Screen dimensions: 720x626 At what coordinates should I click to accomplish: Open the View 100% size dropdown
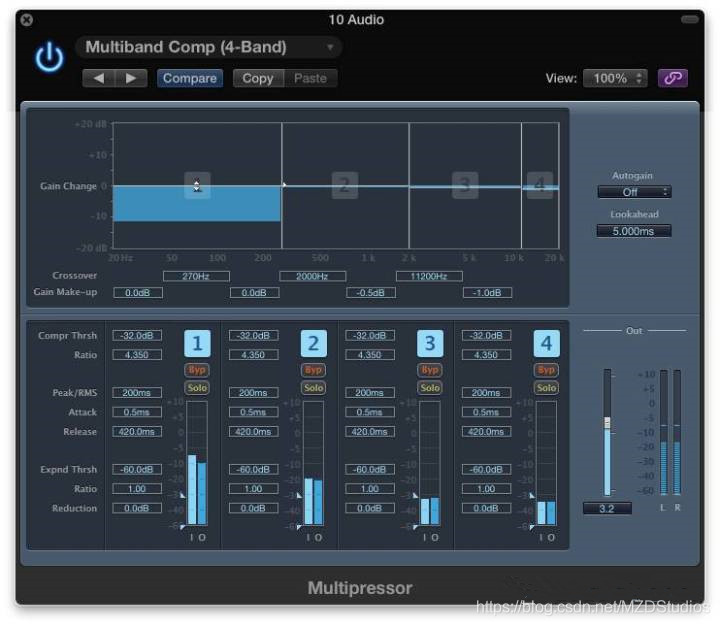pos(615,78)
